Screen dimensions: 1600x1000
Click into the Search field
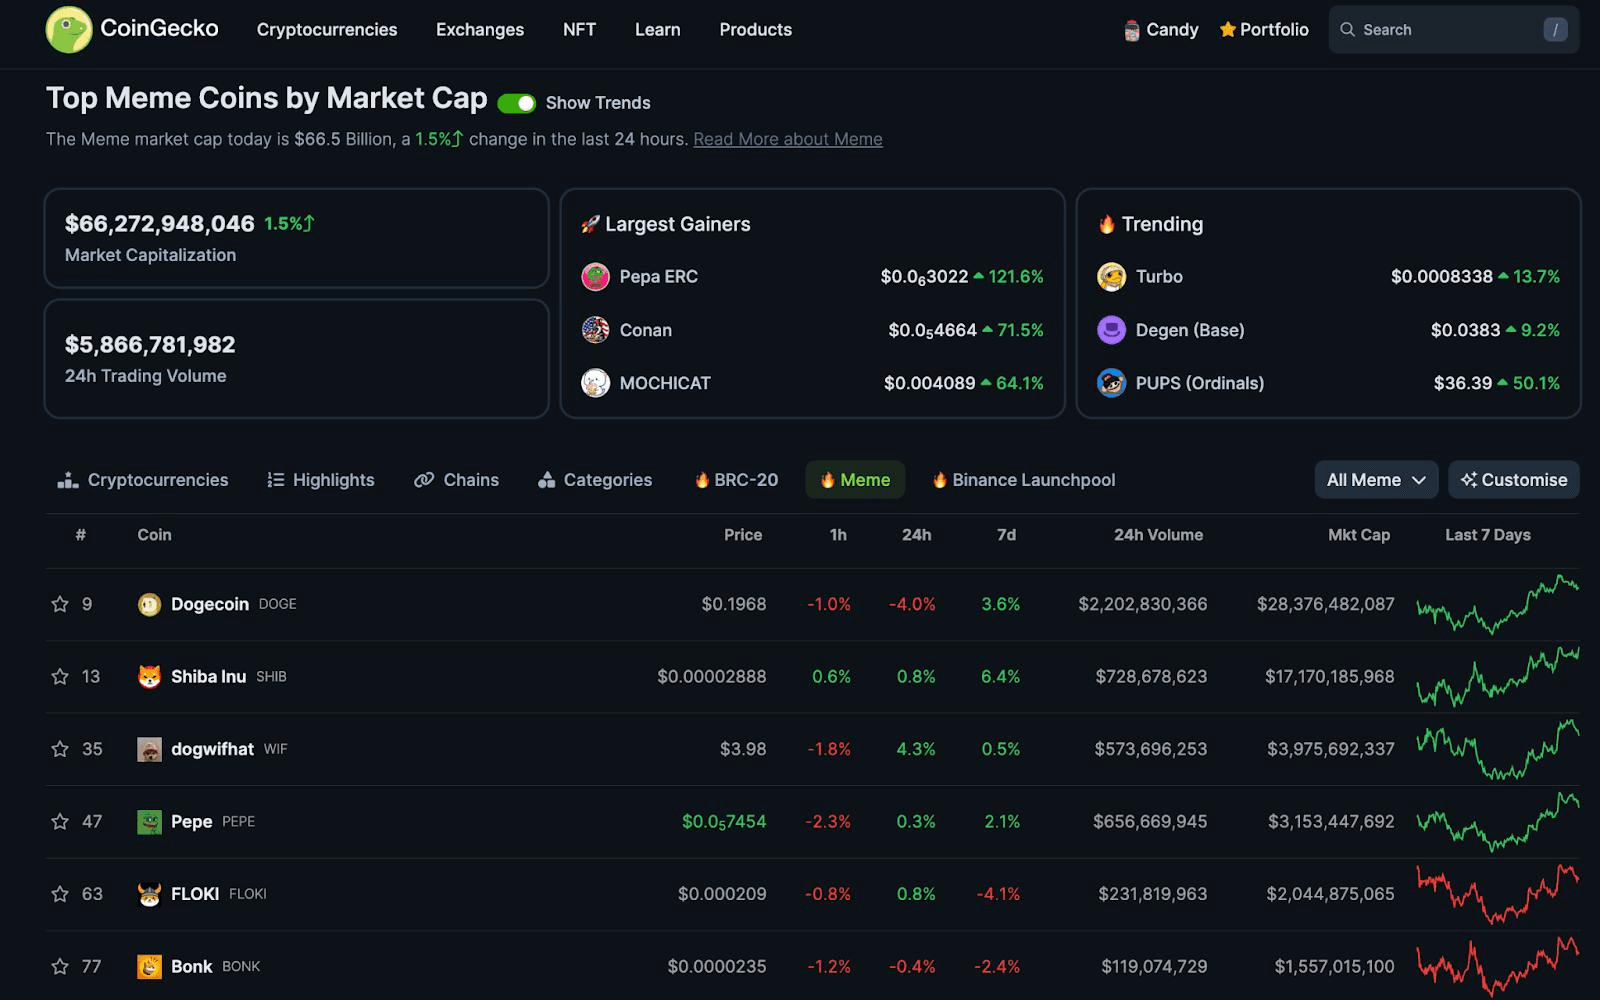point(1454,30)
